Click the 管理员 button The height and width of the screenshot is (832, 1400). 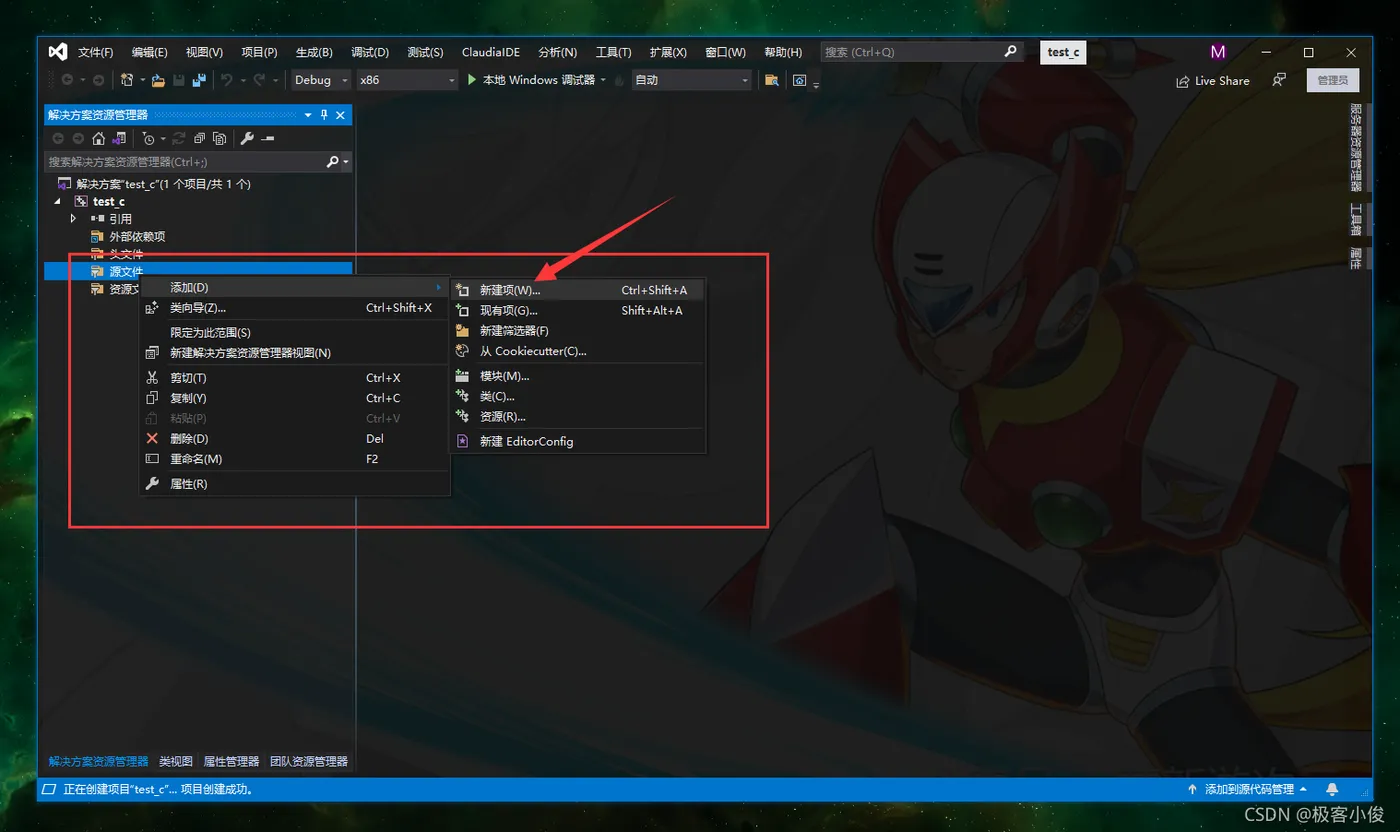pyautogui.click(x=1333, y=80)
